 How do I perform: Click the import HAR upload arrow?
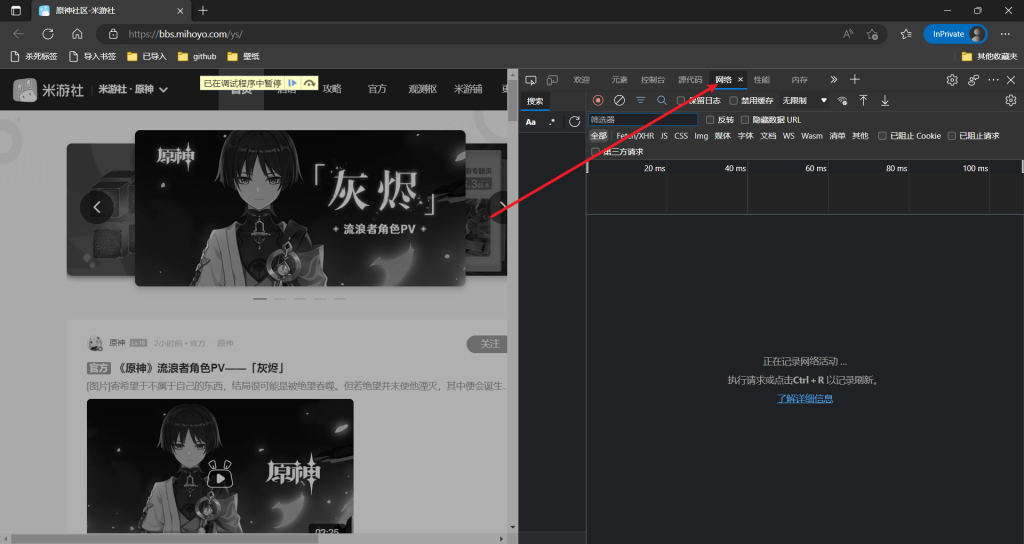coord(863,100)
